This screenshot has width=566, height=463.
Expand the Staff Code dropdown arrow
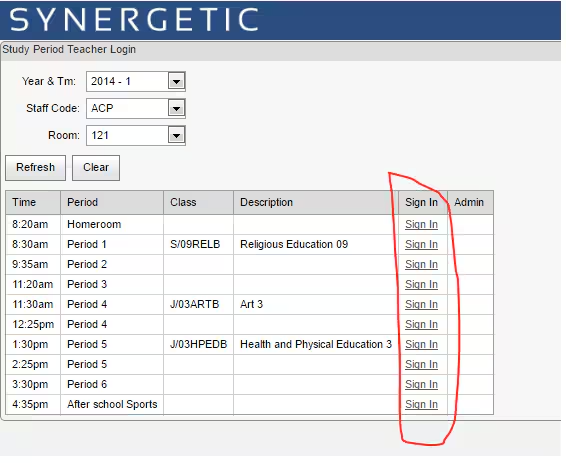[177, 108]
